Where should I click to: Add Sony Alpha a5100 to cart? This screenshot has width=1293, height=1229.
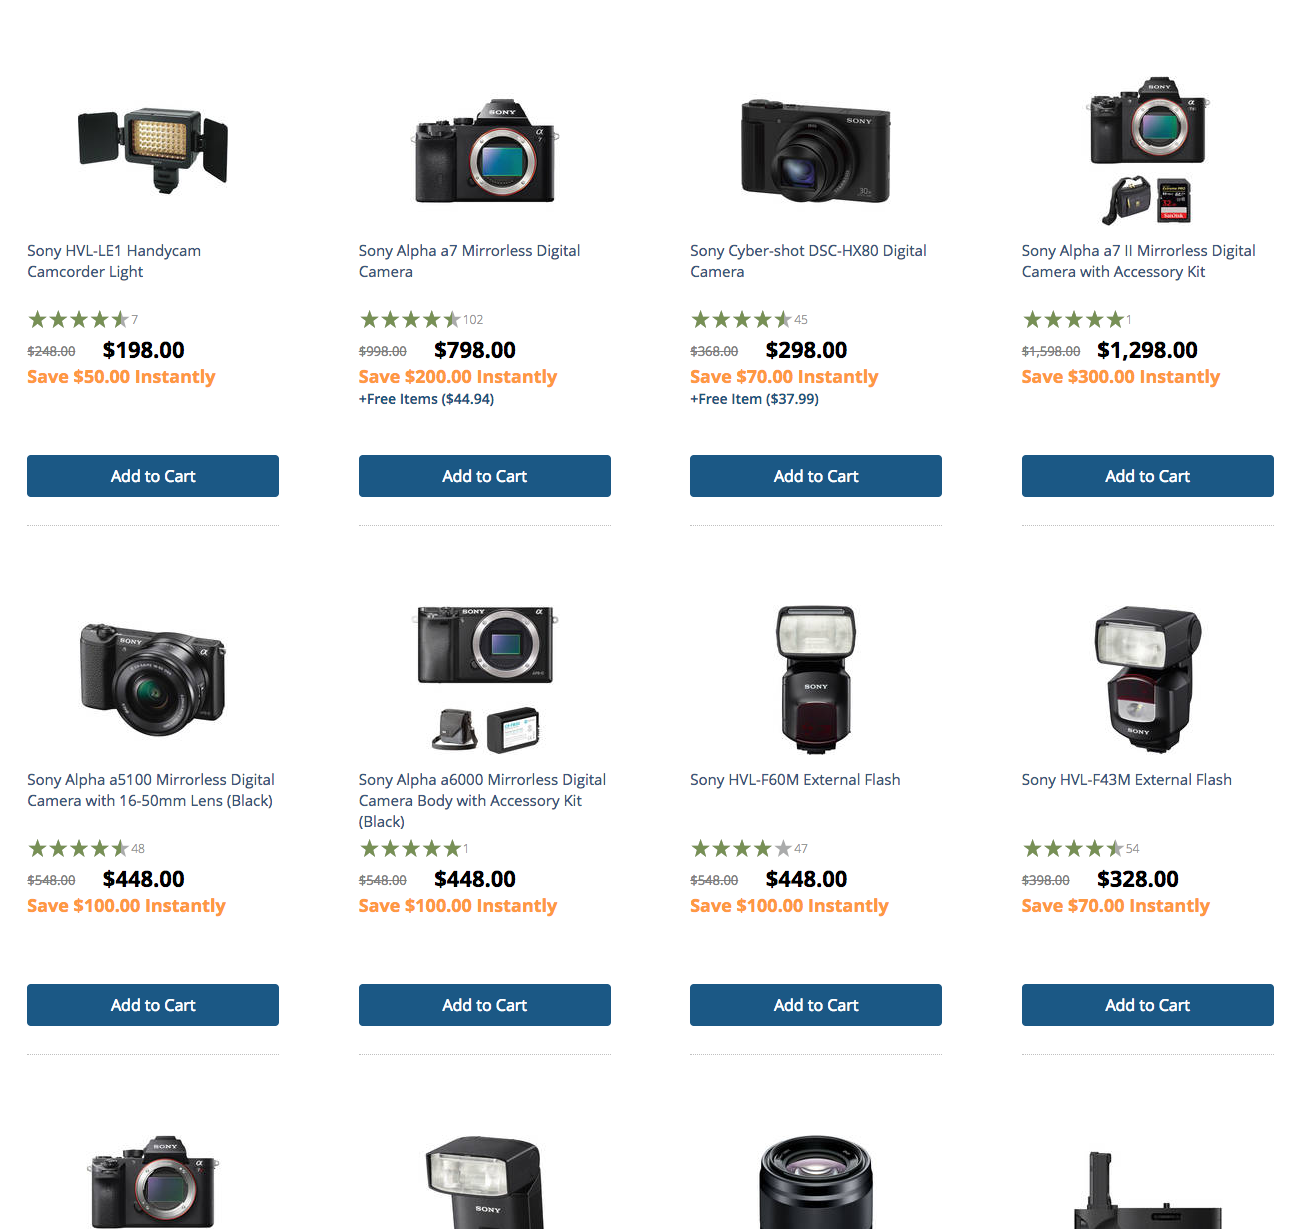coord(153,1005)
